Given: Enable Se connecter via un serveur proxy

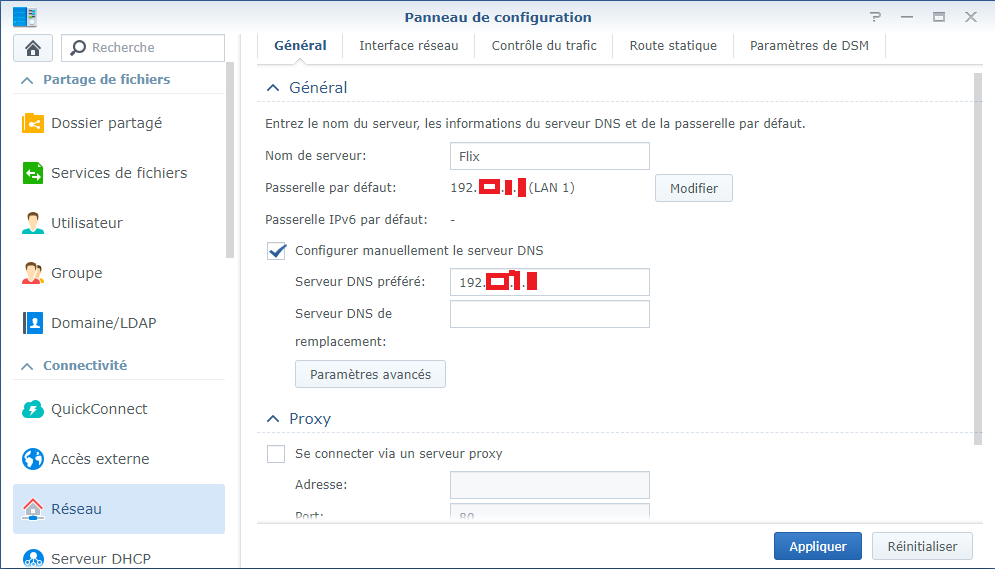Looking at the screenshot, I should click(277, 454).
